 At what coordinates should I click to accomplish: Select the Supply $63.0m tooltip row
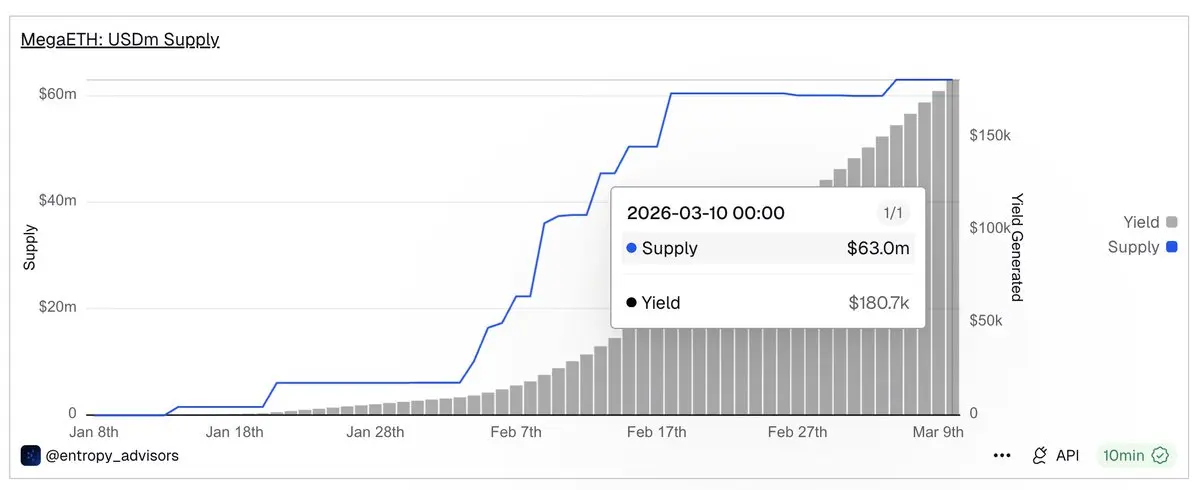point(767,249)
